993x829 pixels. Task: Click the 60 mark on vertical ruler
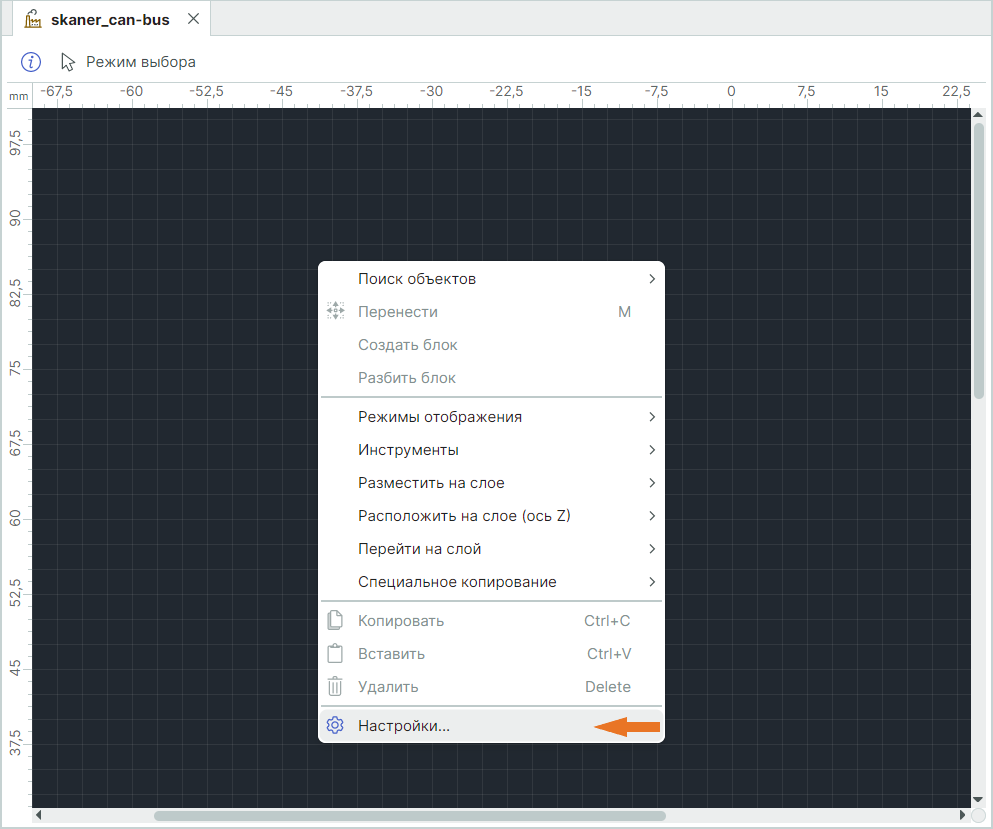(15, 518)
